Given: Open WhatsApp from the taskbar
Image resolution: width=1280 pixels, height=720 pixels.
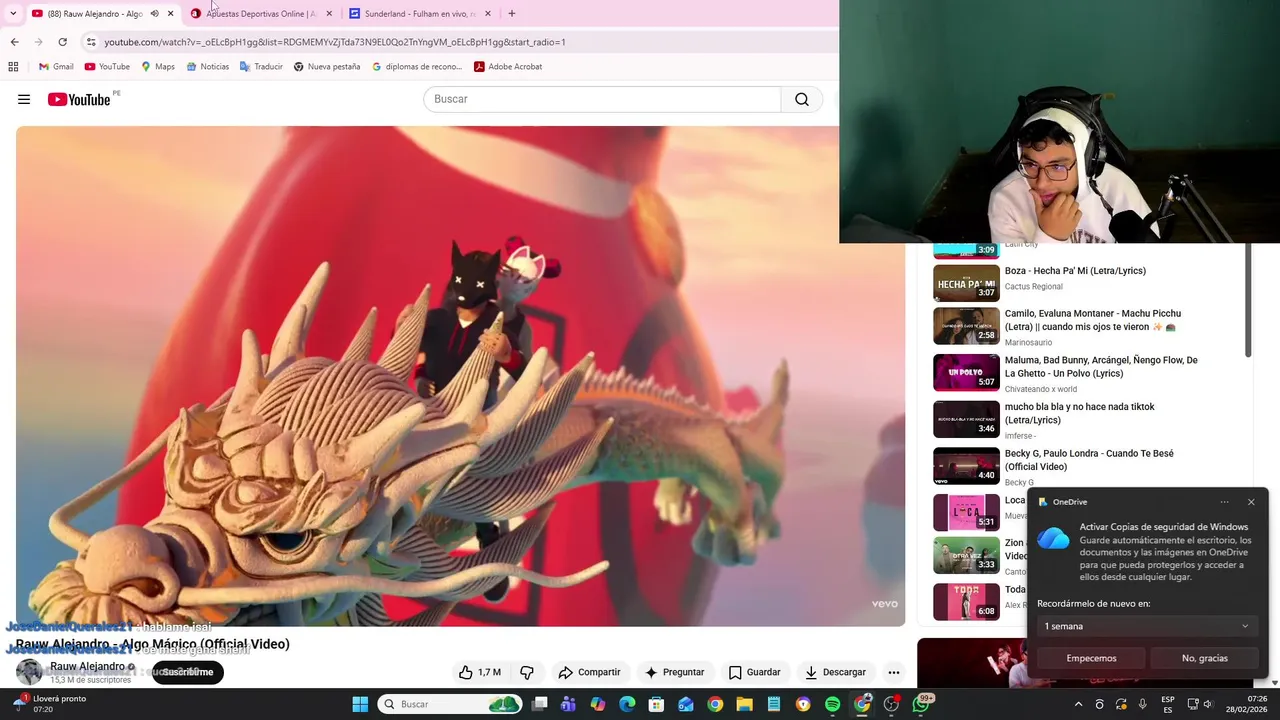Looking at the screenshot, I should (x=921, y=704).
